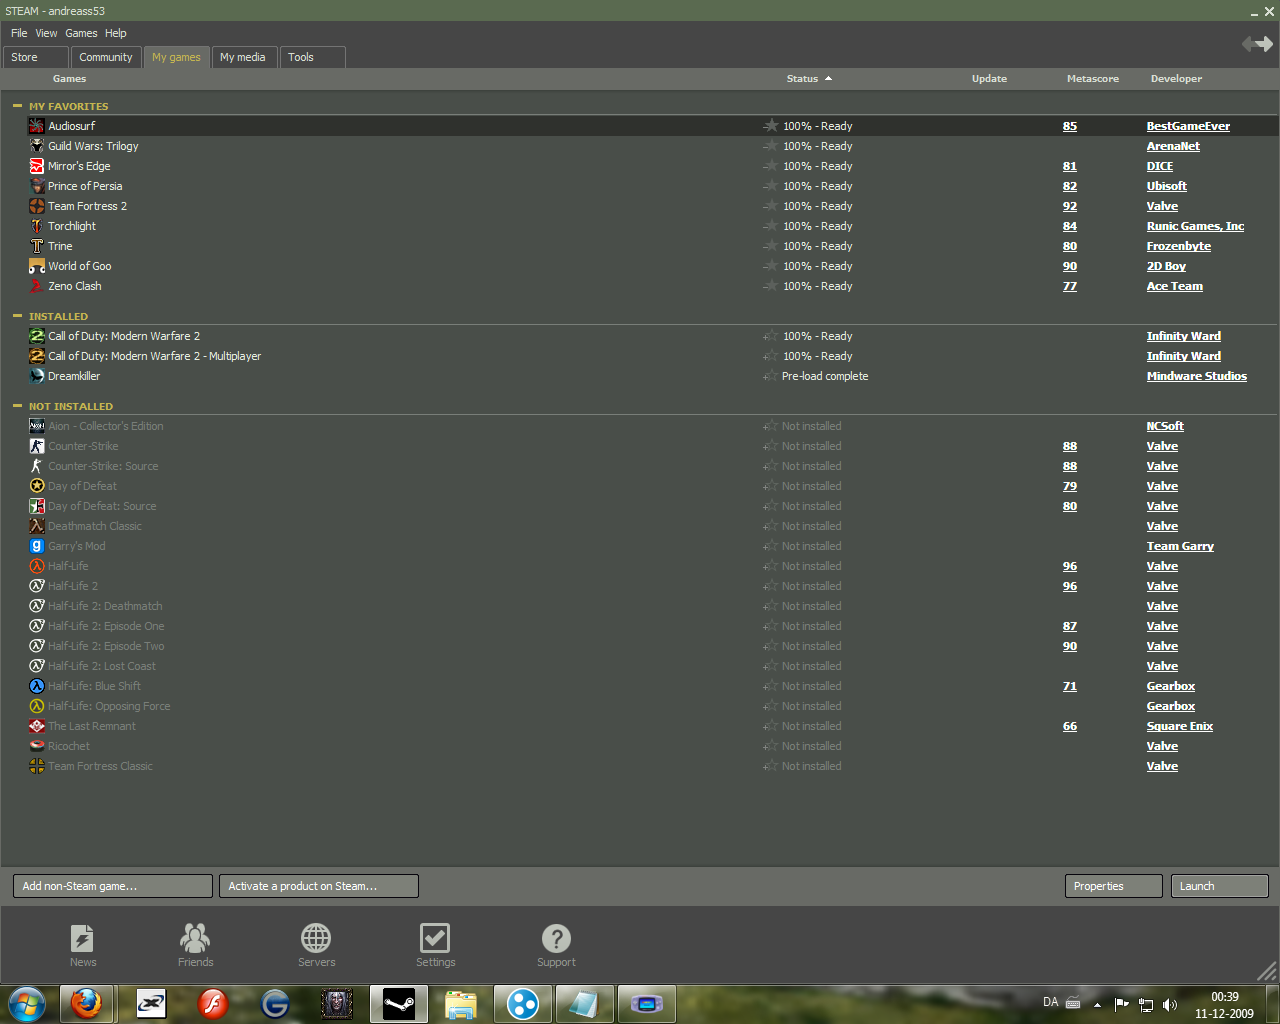Mark Dreamkiller as favorite with its star

[x=770, y=376]
